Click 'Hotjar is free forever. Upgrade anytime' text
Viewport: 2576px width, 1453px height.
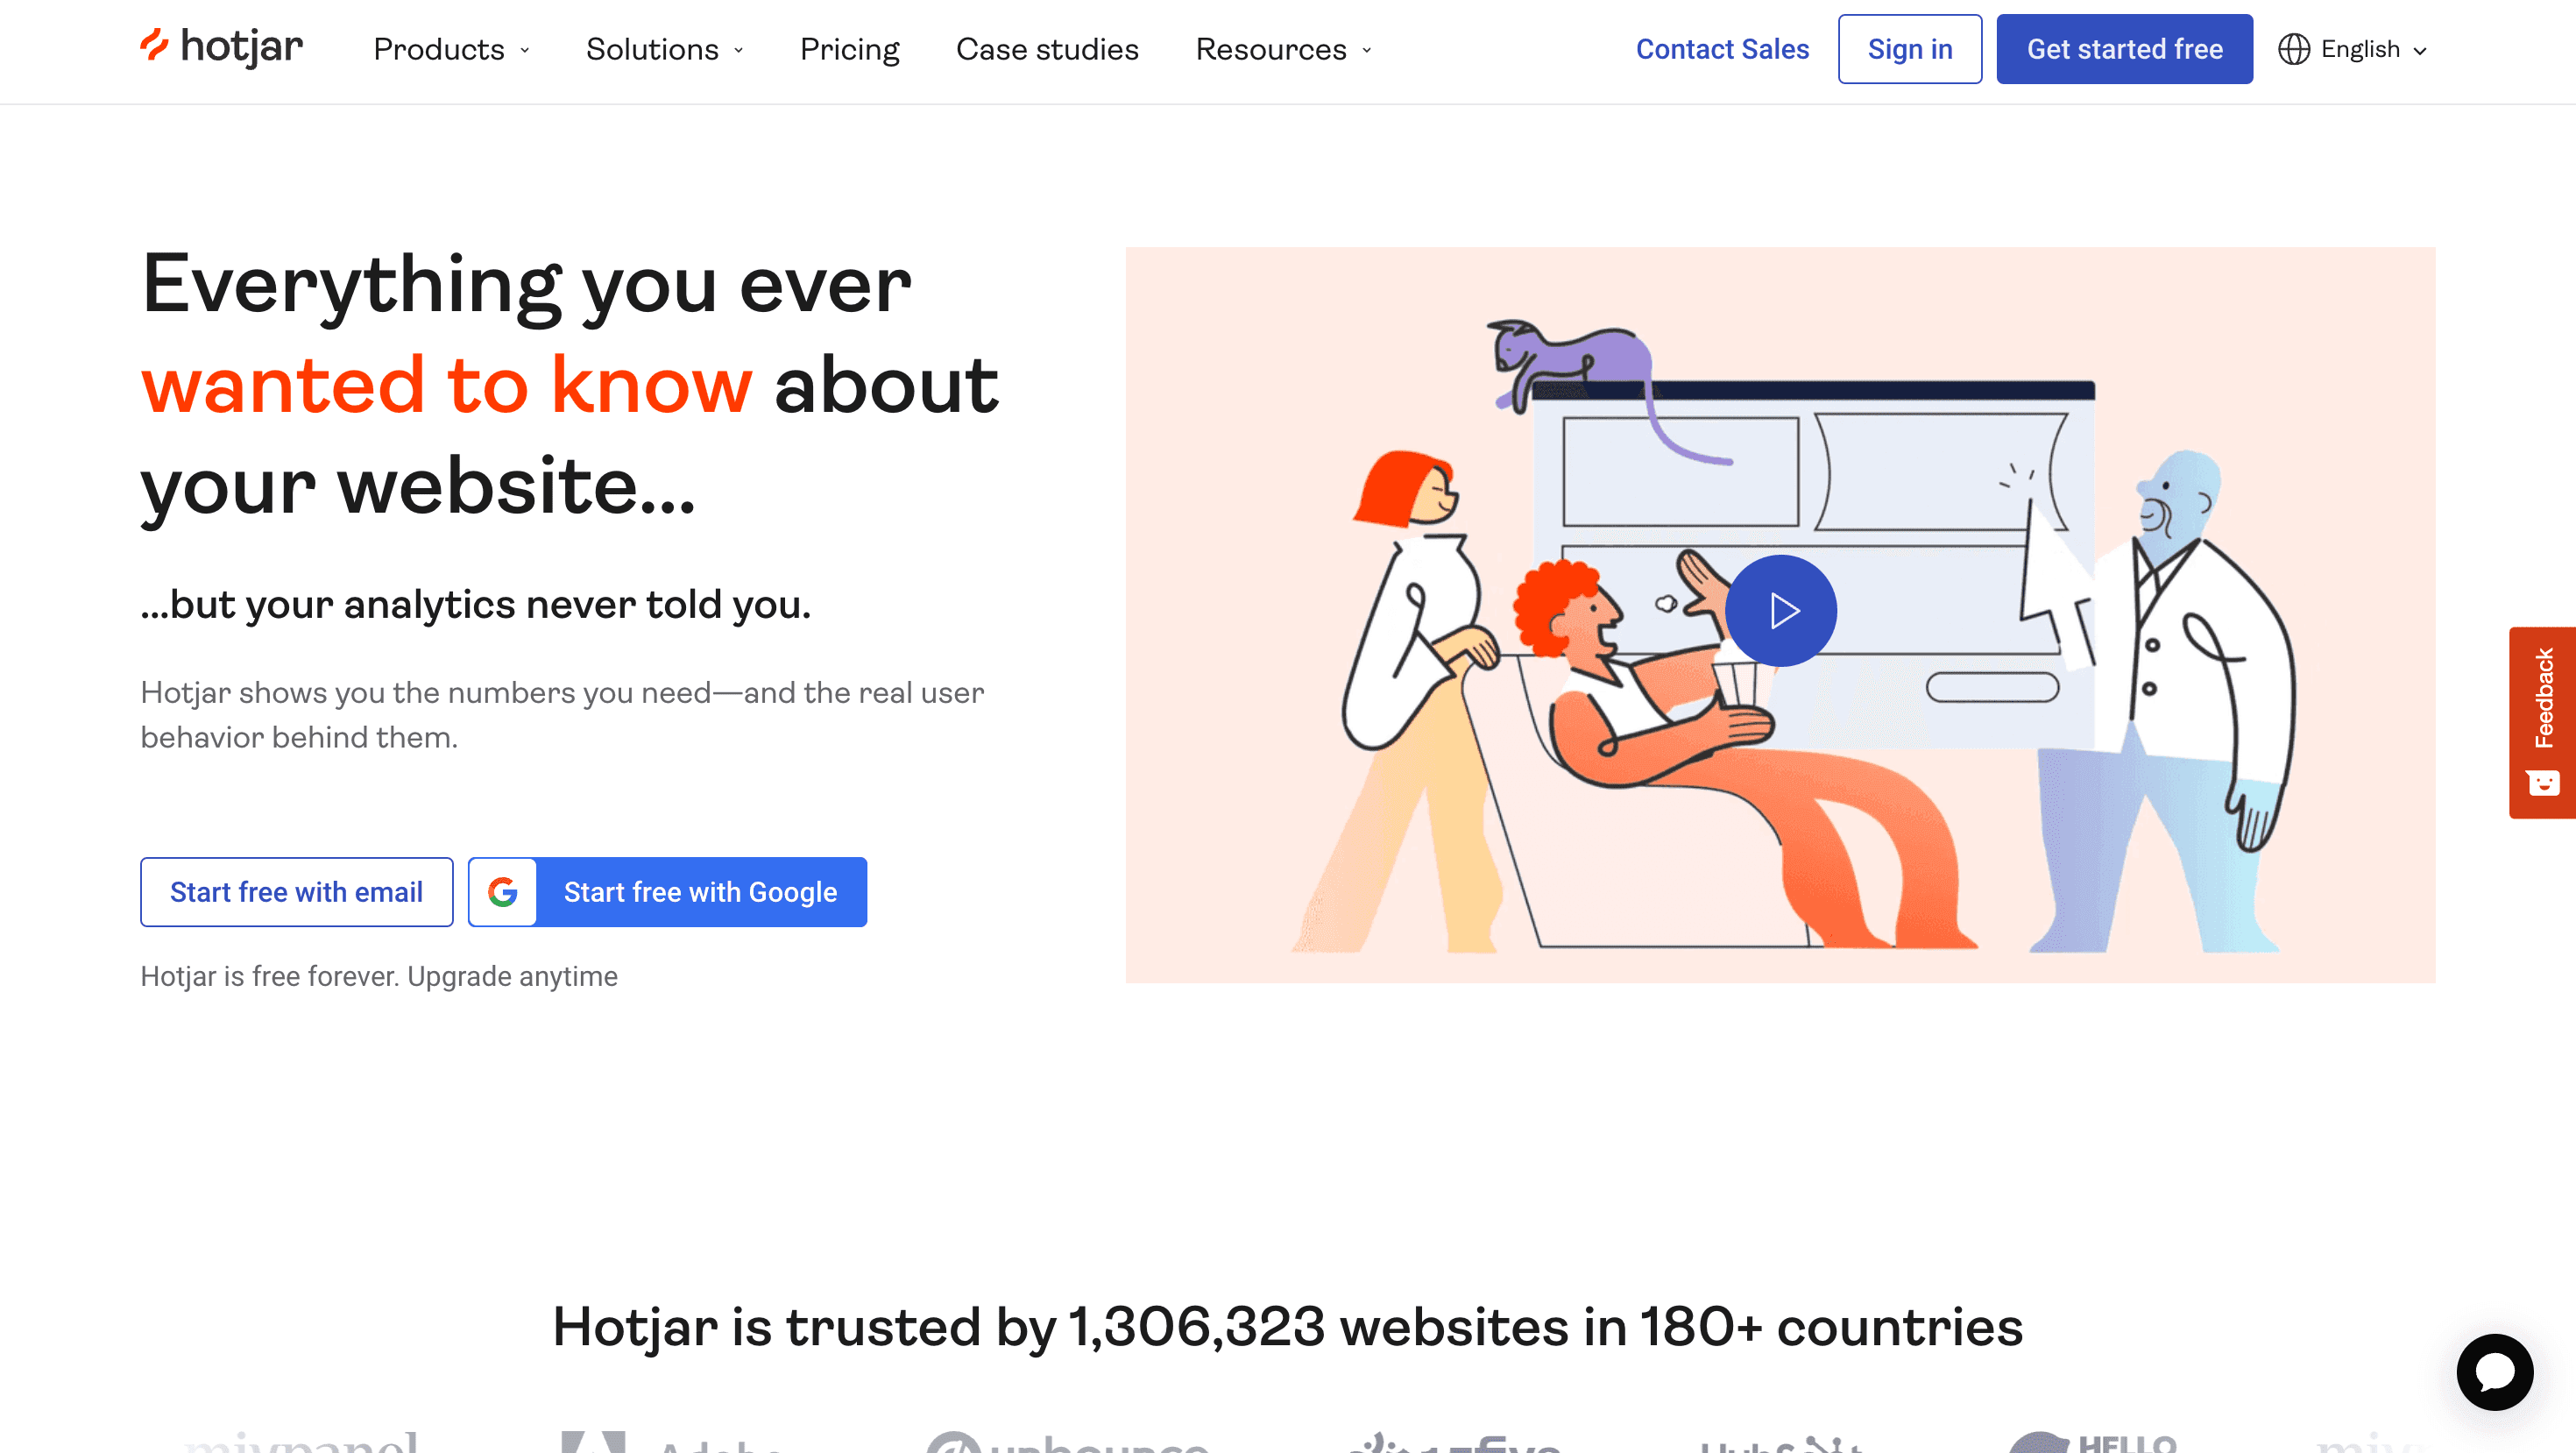pyautogui.click(x=379, y=976)
